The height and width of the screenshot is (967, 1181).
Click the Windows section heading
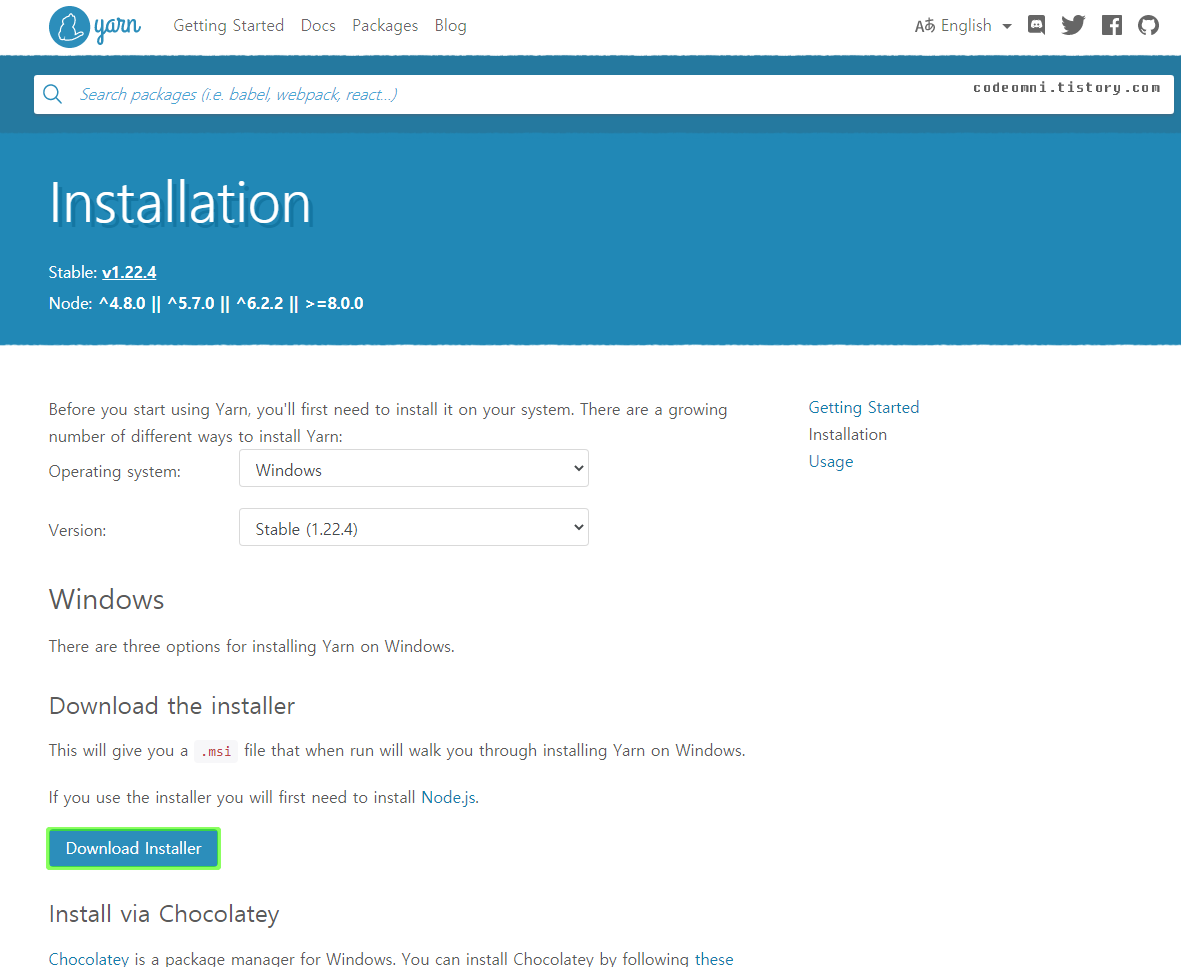point(106,599)
